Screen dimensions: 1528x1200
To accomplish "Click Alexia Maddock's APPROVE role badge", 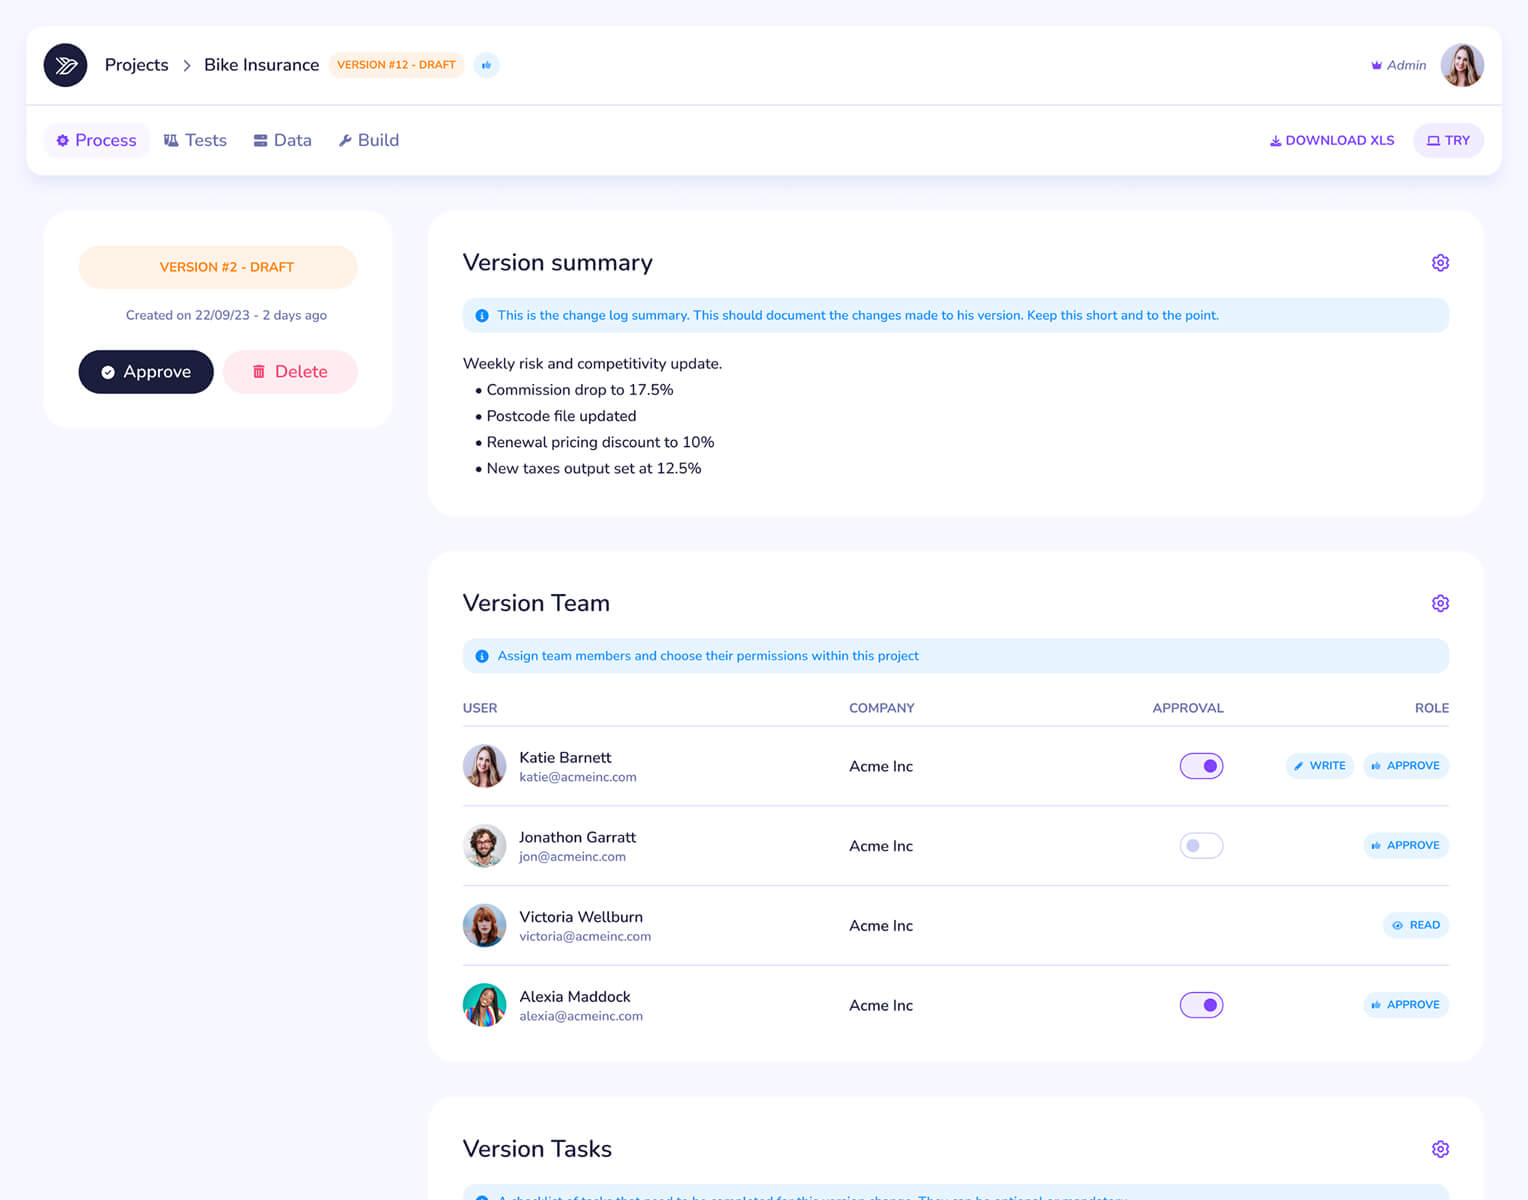I will [1405, 1005].
